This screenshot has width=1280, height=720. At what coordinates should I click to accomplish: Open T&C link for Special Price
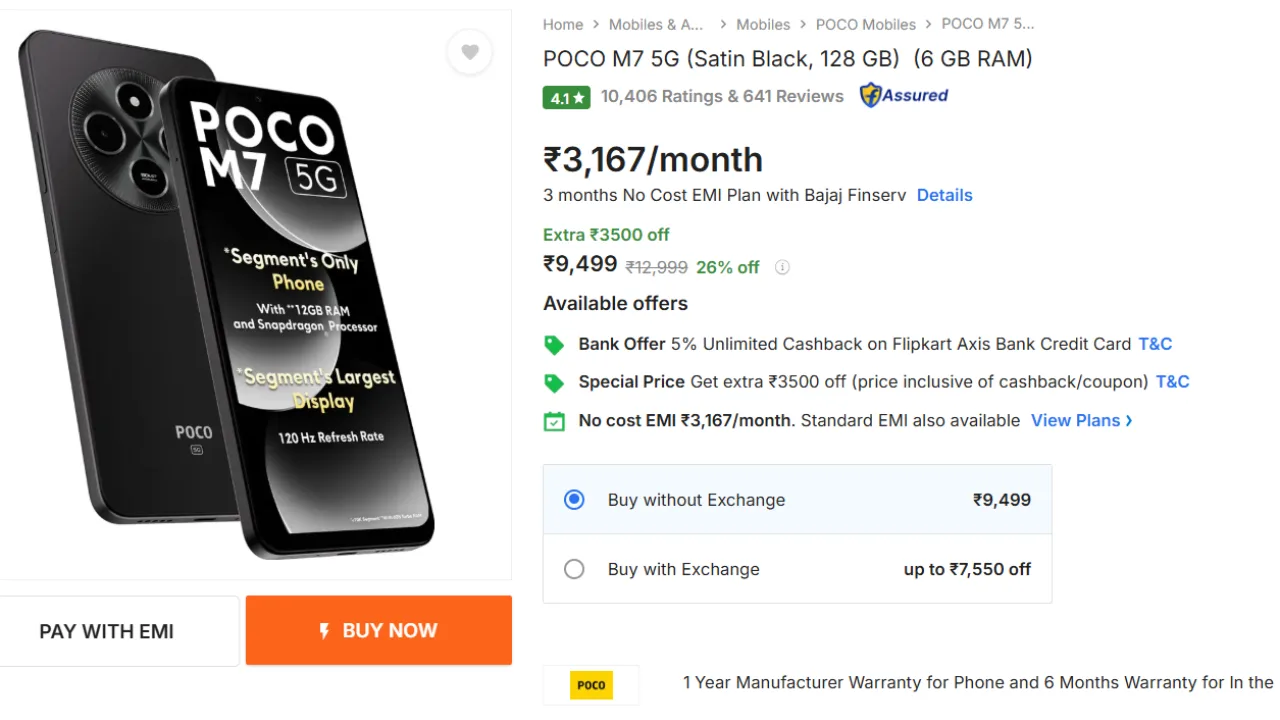coord(1172,382)
